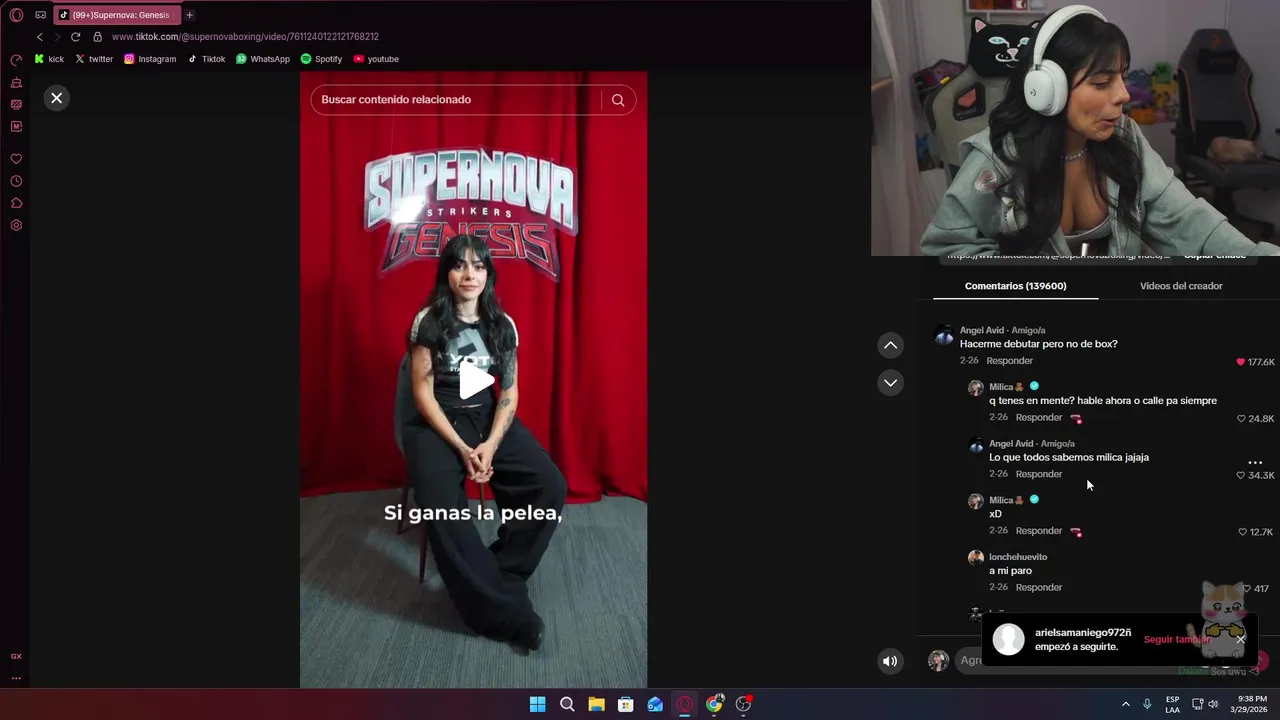The image size is (1280, 720).
Task: Open Chrome from taskbar
Action: tap(714, 704)
